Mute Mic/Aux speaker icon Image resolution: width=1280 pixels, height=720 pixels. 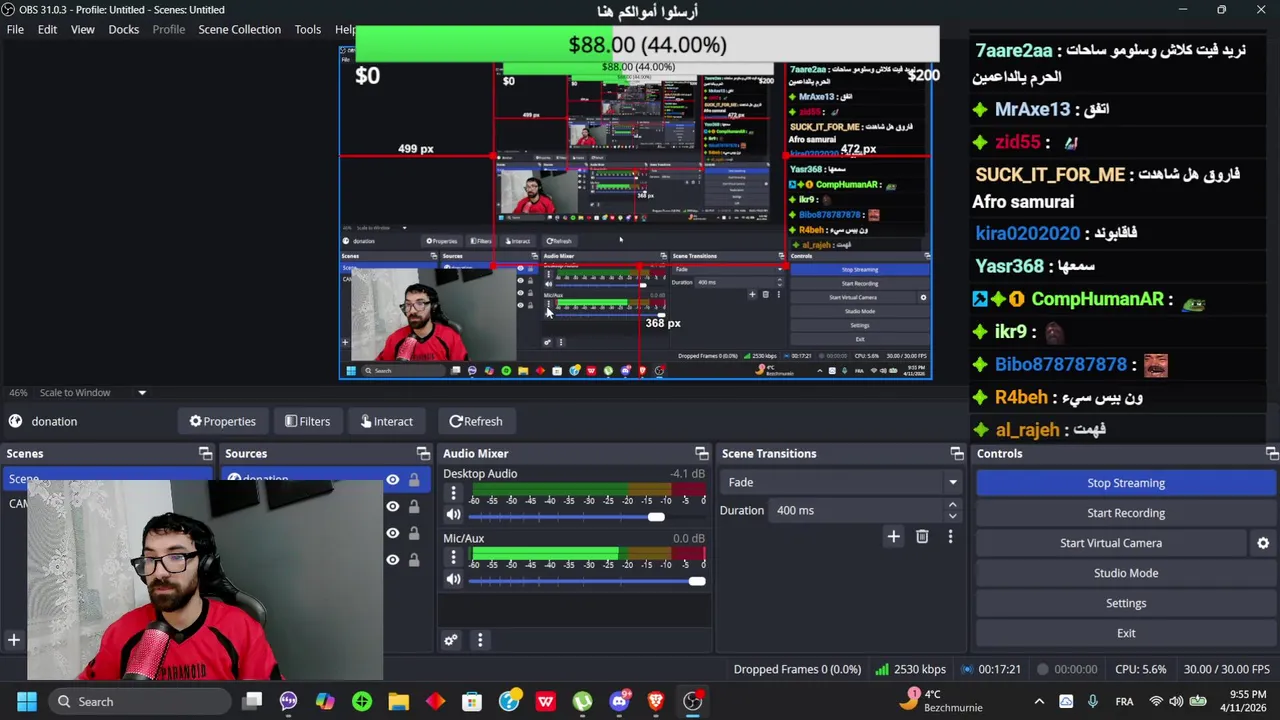pyautogui.click(x=453, y=579)
